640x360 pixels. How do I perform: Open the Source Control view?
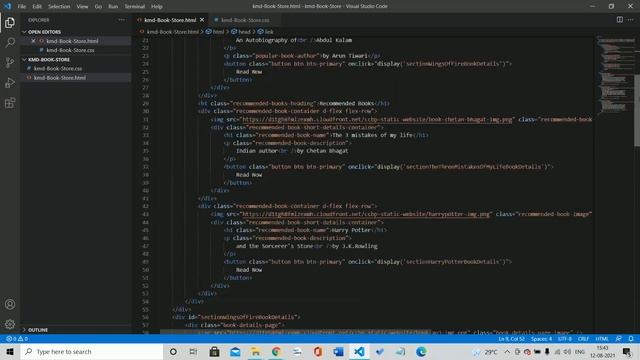coord(10,62)
